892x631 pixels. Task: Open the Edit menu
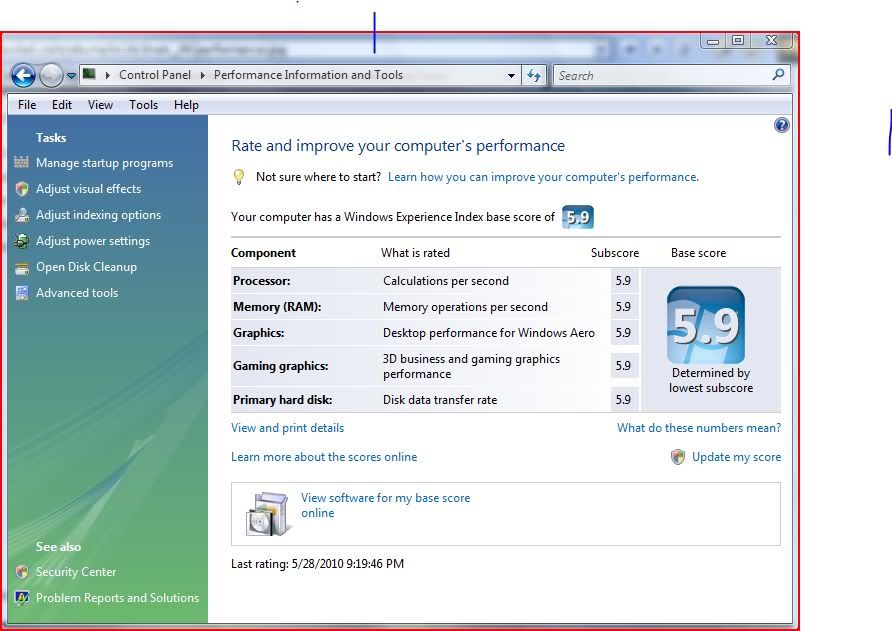coord(61,105)
